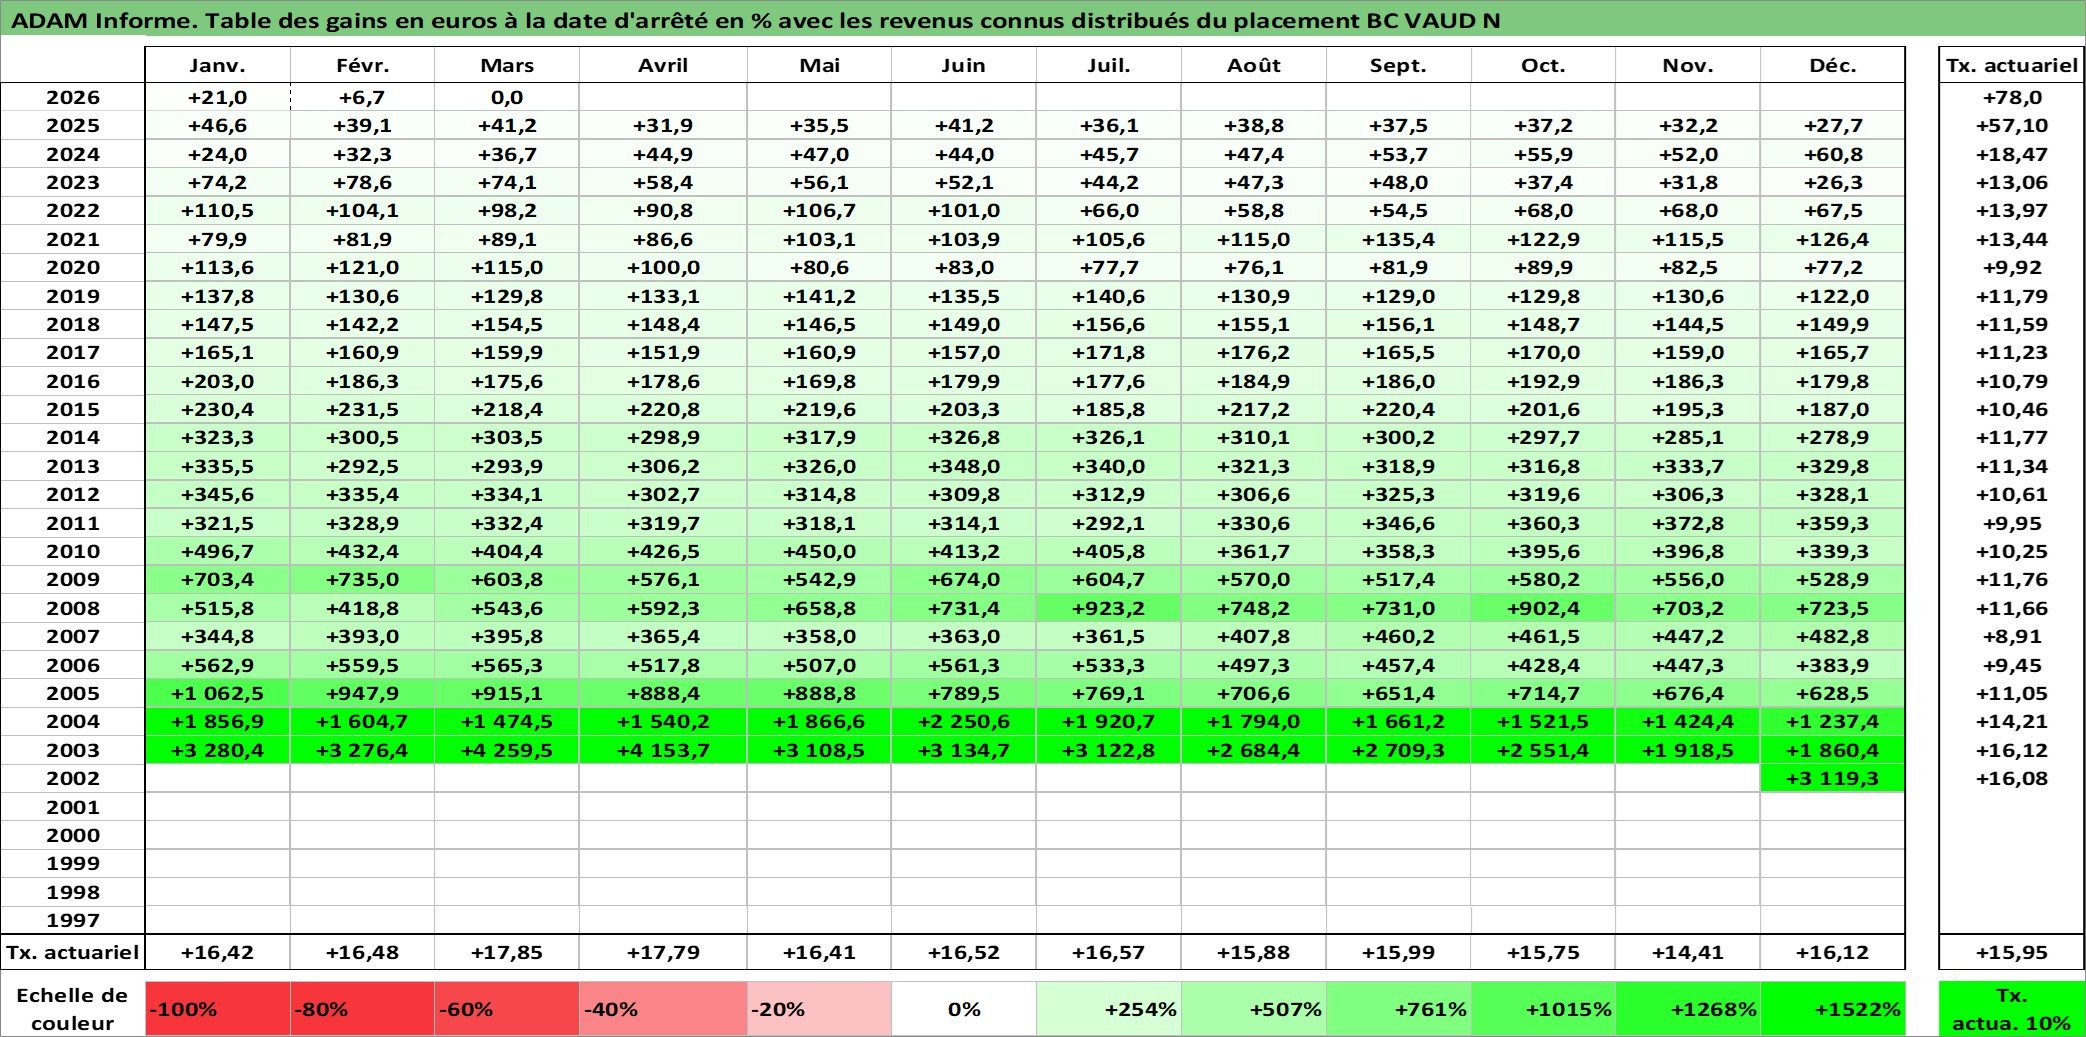The height and width of the screenshot is (1037, 2086).
Task: Click the Echelle de couleur label
Action: [x=73, y=1009]
